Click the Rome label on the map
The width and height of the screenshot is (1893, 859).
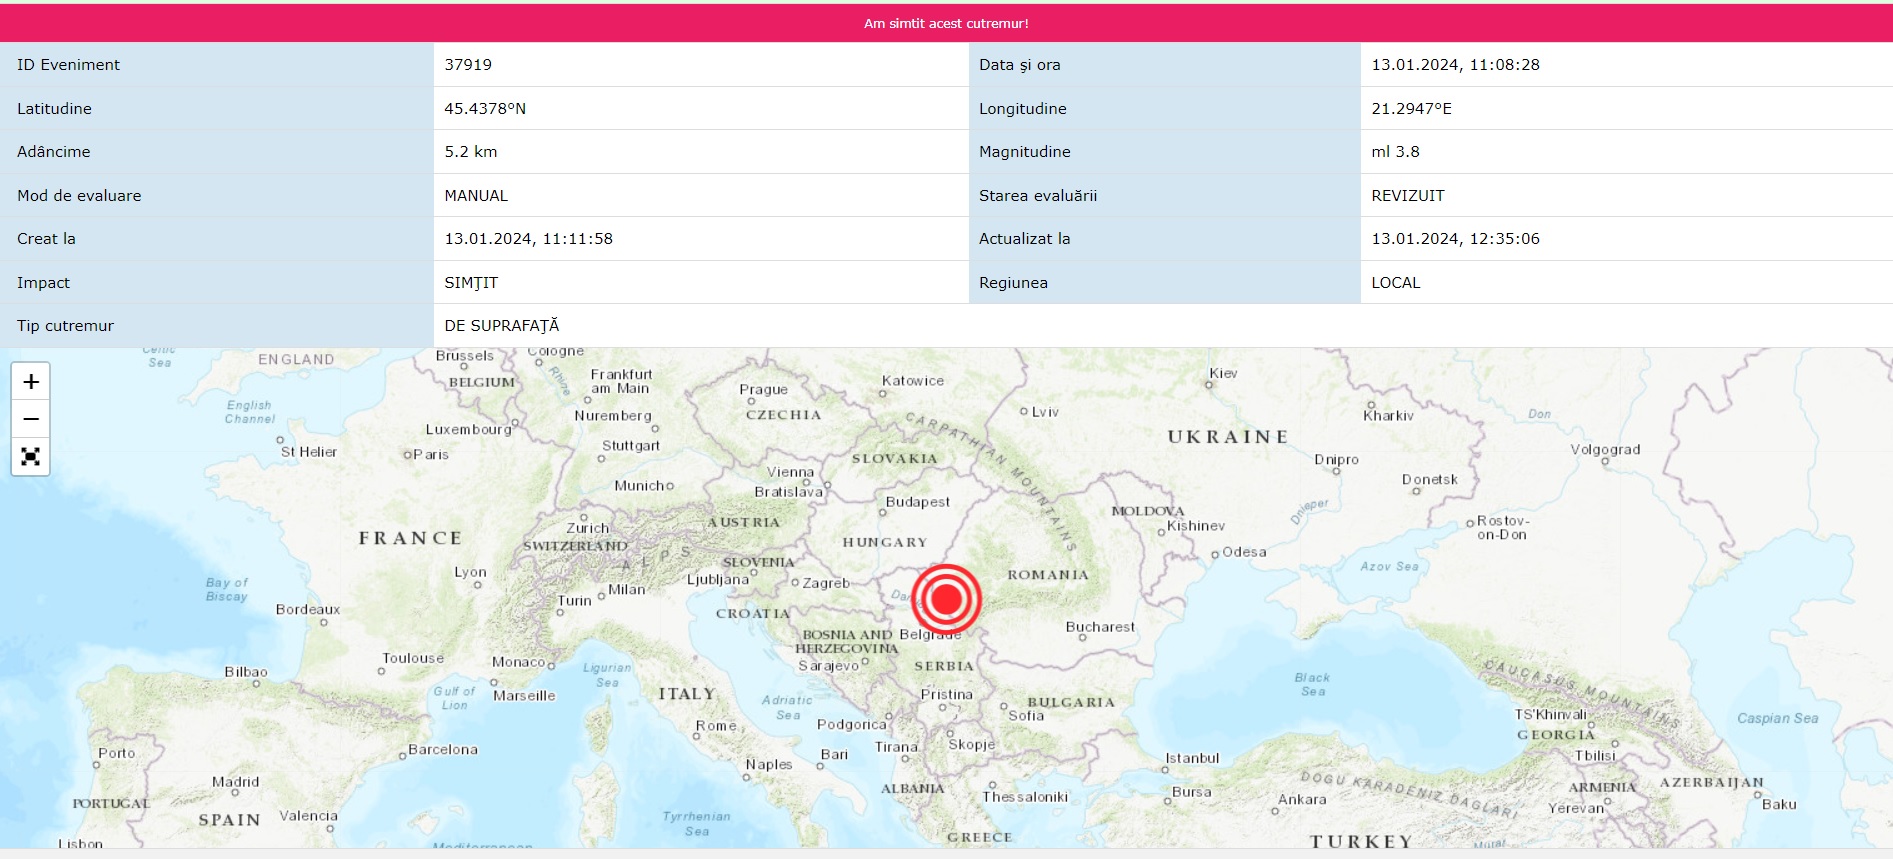point(716,726)
